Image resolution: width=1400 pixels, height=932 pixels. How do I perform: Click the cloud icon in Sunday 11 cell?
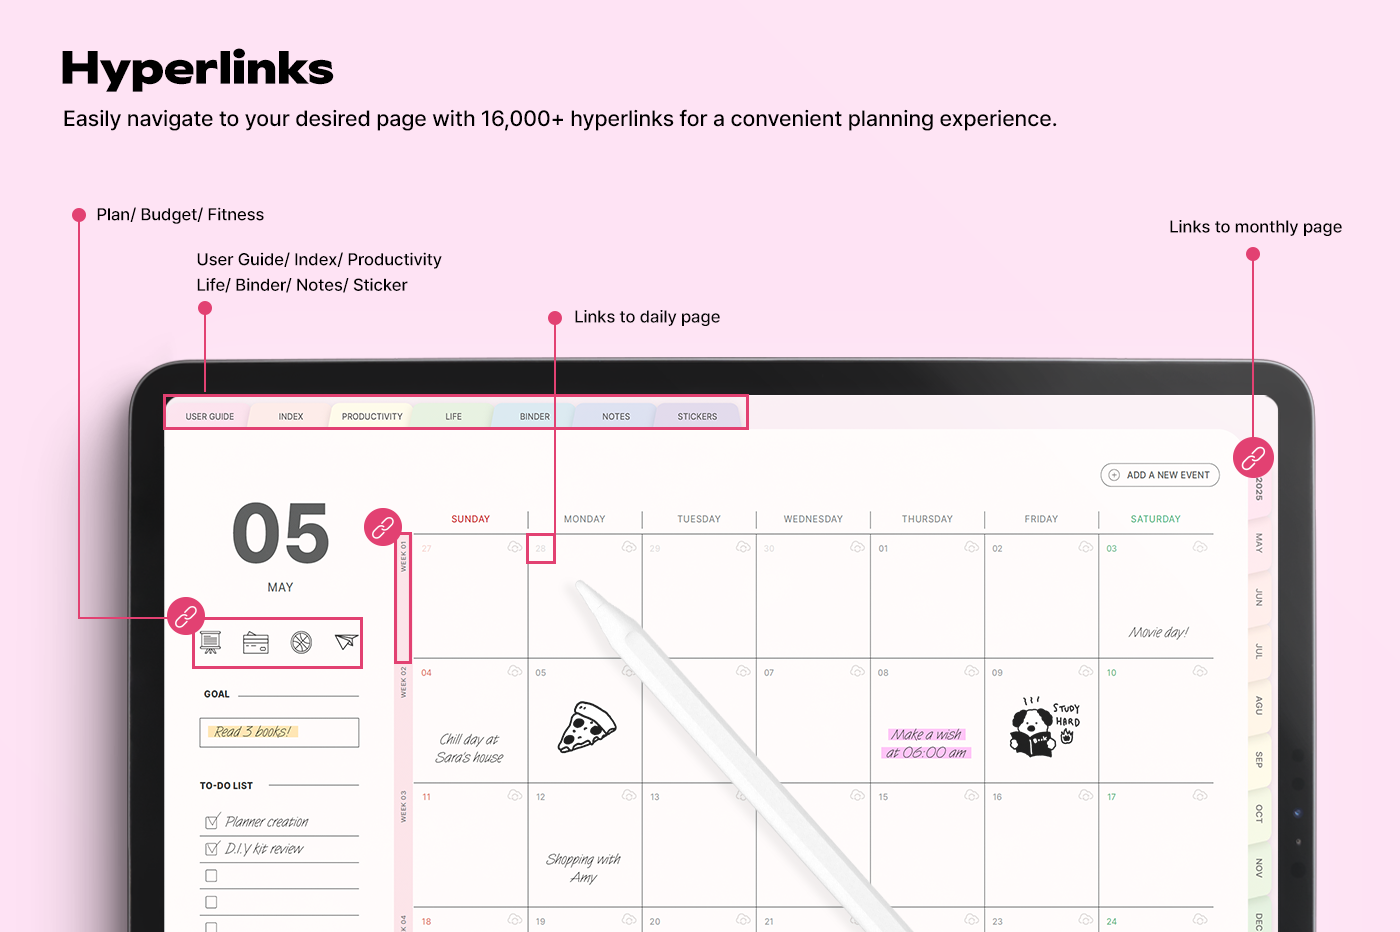click(514, 795)
